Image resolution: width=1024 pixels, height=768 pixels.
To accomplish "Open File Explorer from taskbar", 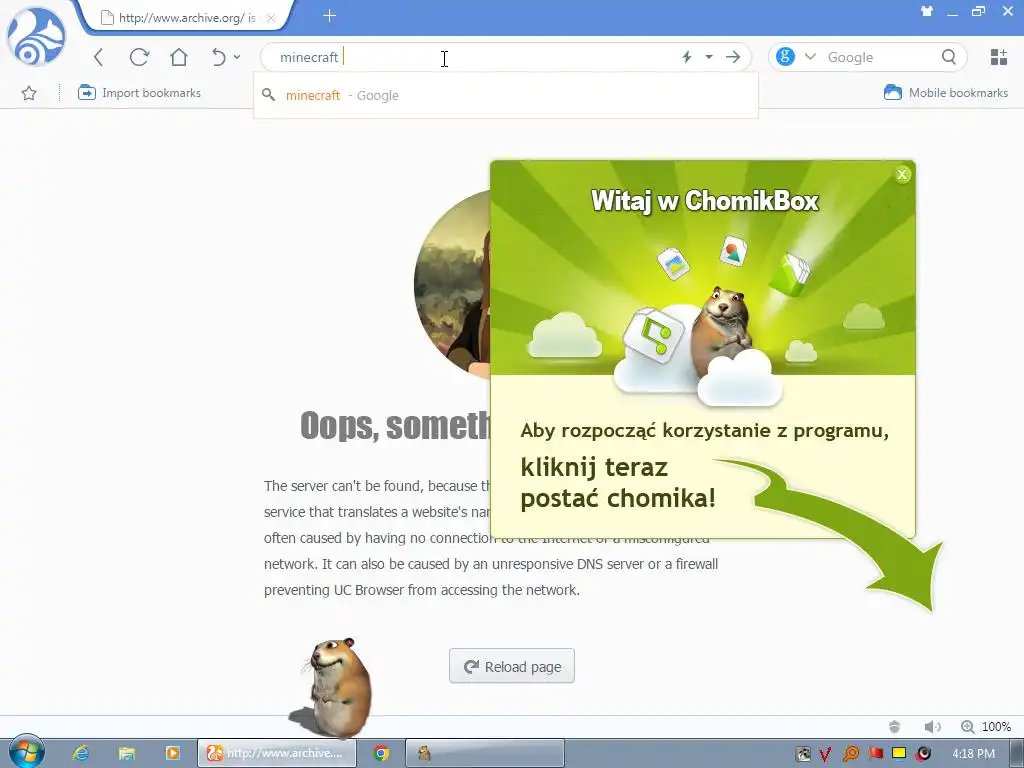I will pyautogui.click(x=127, y=753).
